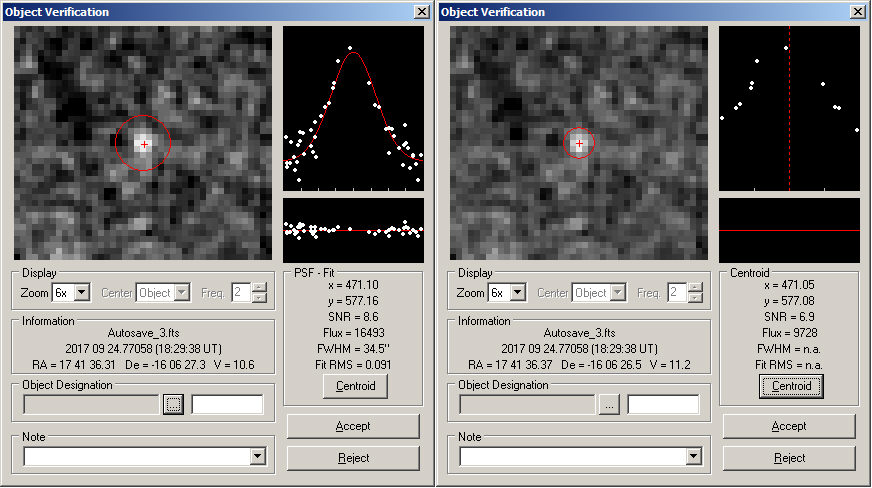Viewport: 872px width, 488px height.
Task: Click 'SNR = 8.6' value in left window
Action: pyautogui.click(x=353, y=317)
